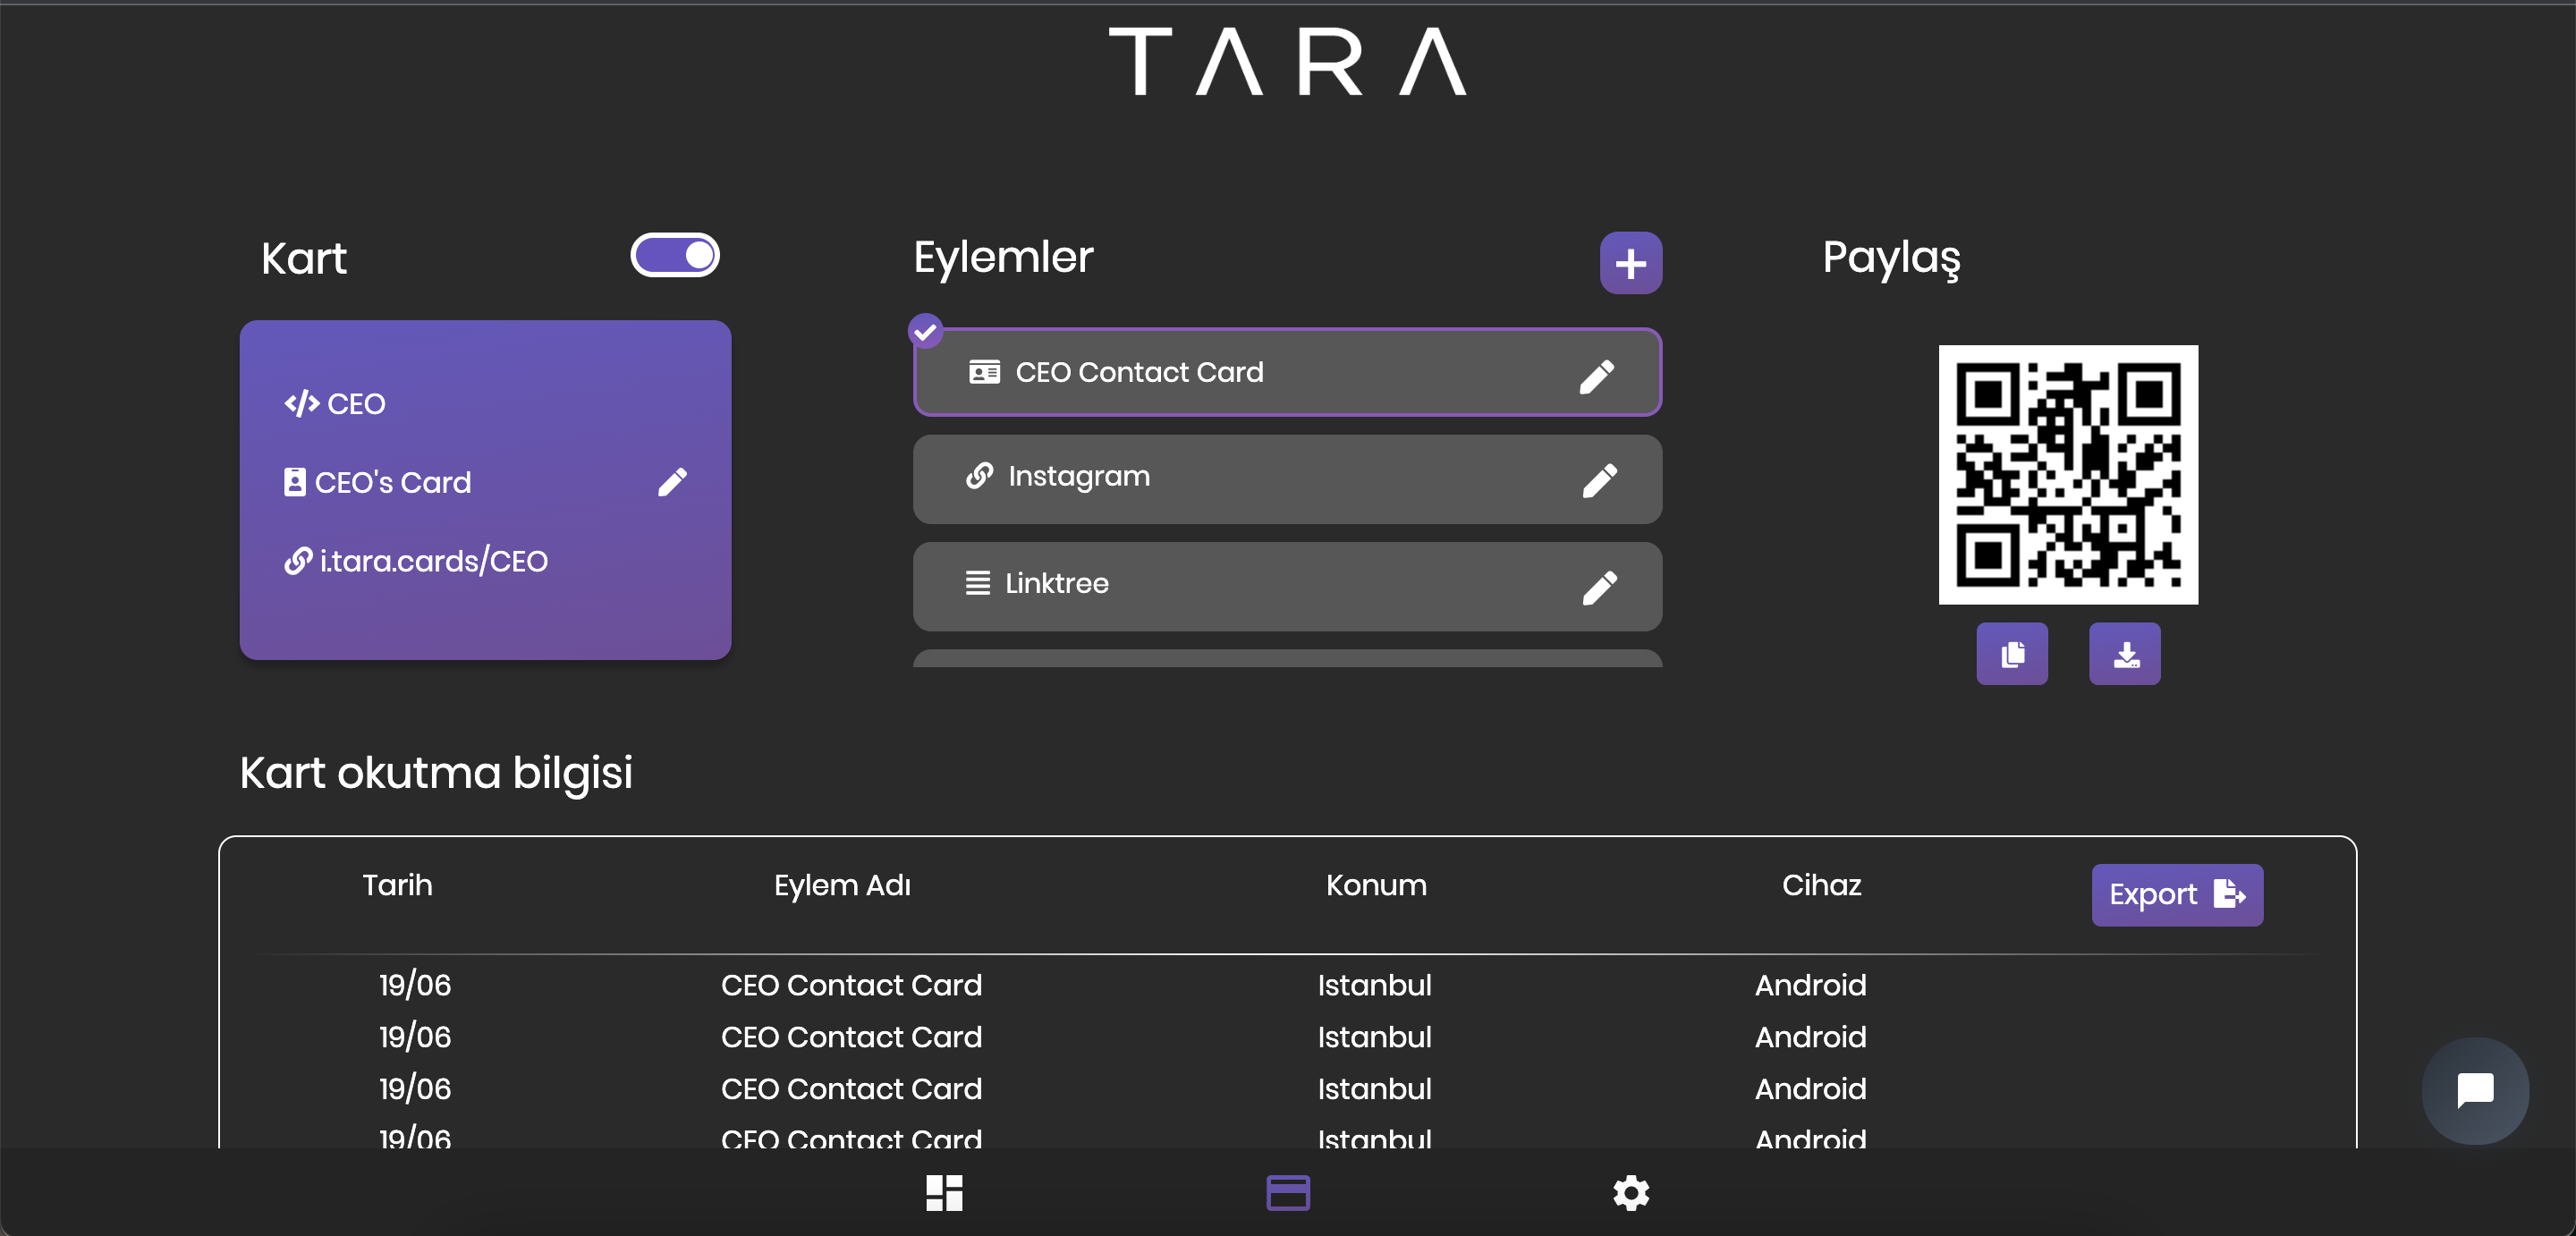Click the Tarih column header
2576x1236 pixels.
coord(397,885)
